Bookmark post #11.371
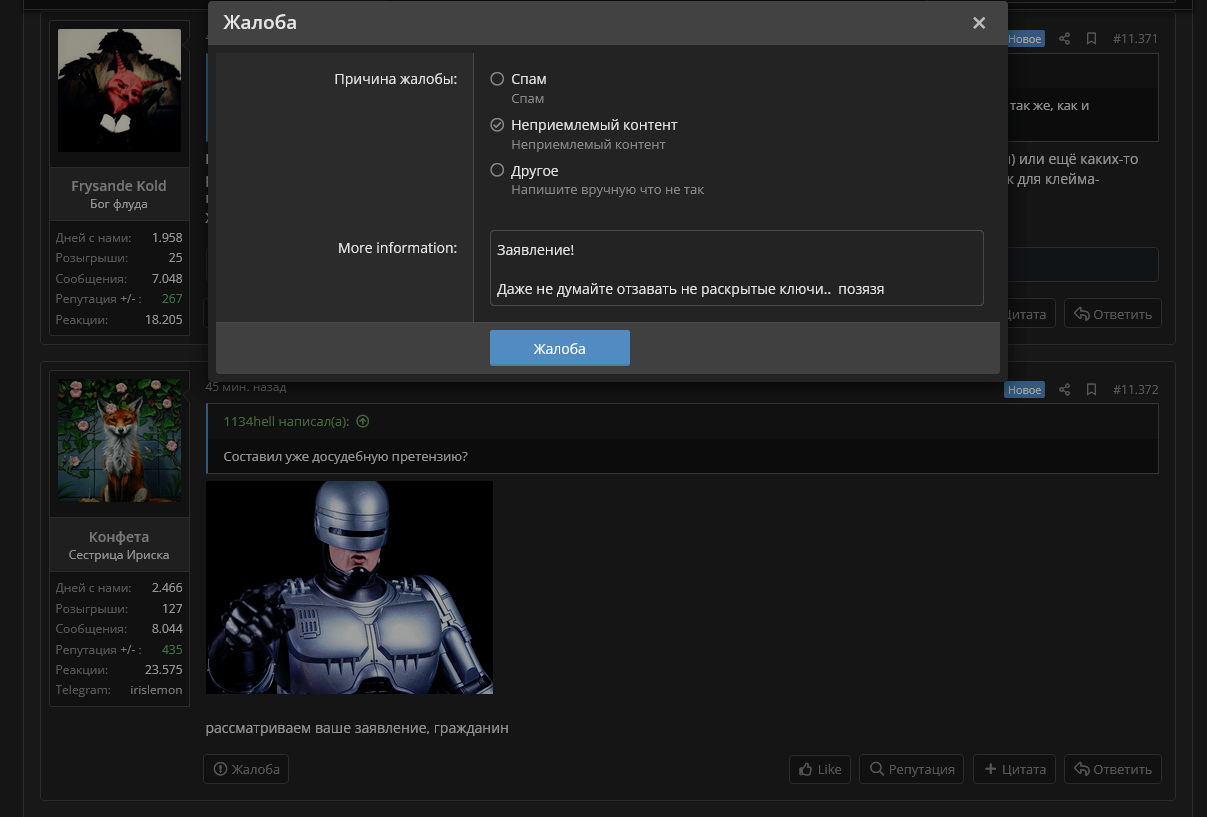 click(1091, 39)
